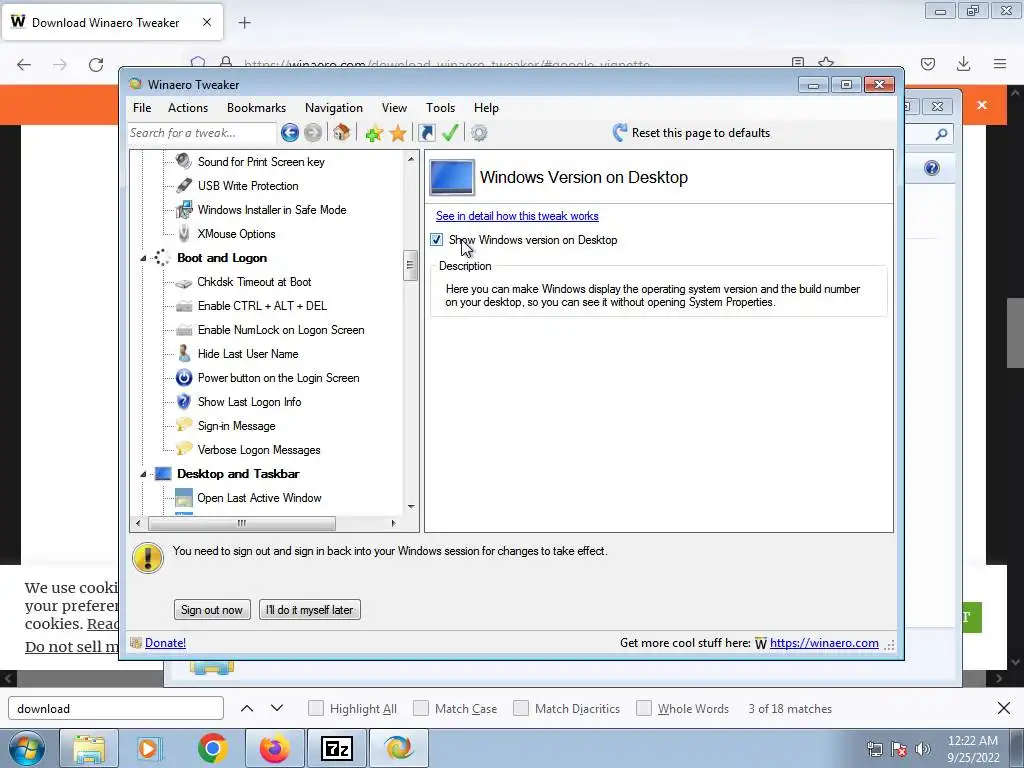Open settings gear icon in Winaero toolbar
The width and height of the screenshot is (1024, 768).
coord(479,133)
